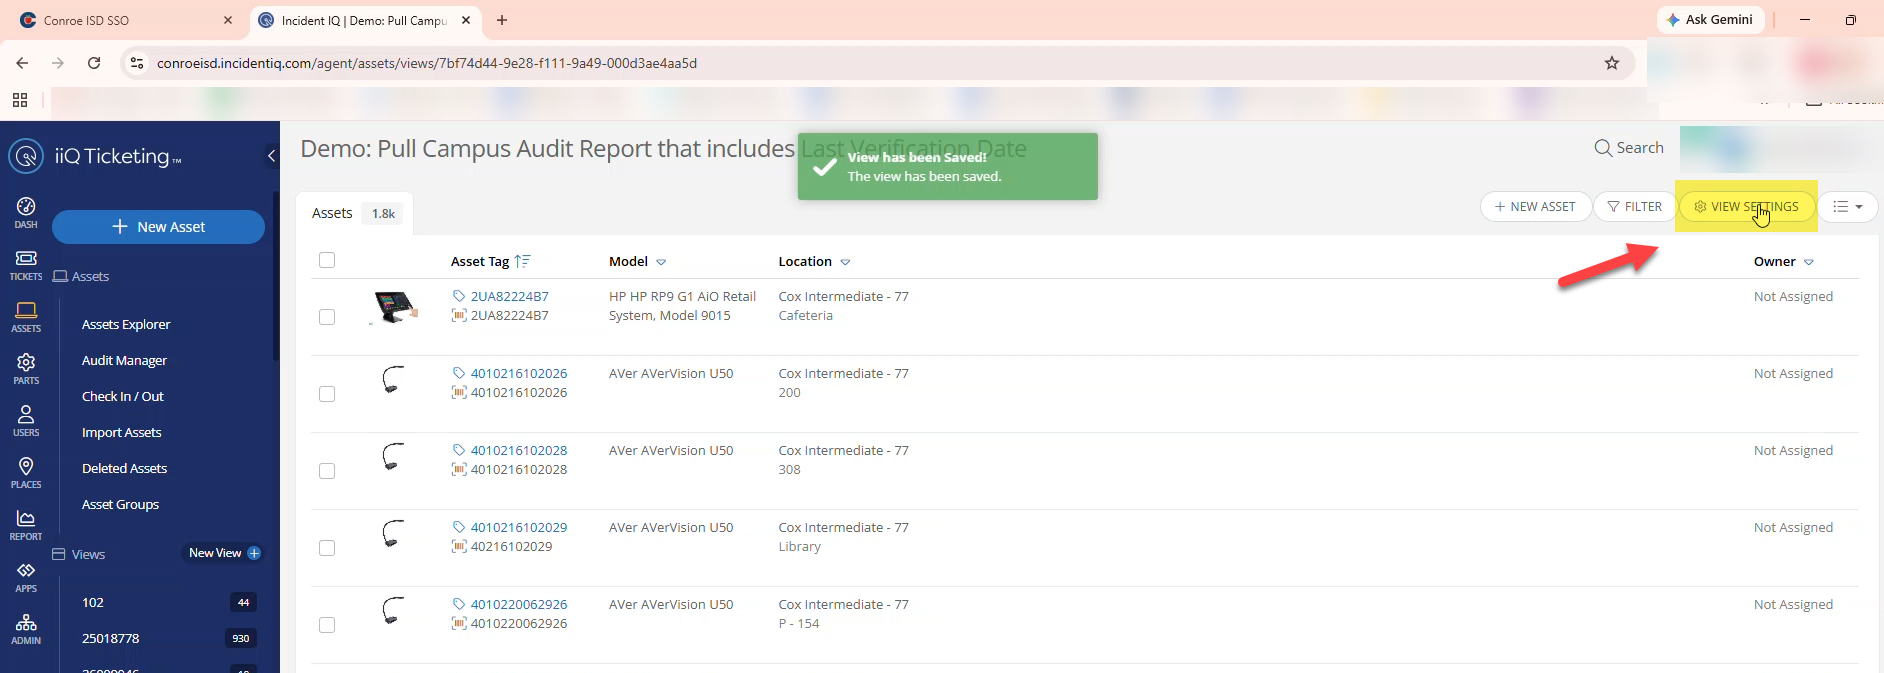Open the Model column dropdown
This screenshot has width=1884, height=673.
tap(661, 262)
